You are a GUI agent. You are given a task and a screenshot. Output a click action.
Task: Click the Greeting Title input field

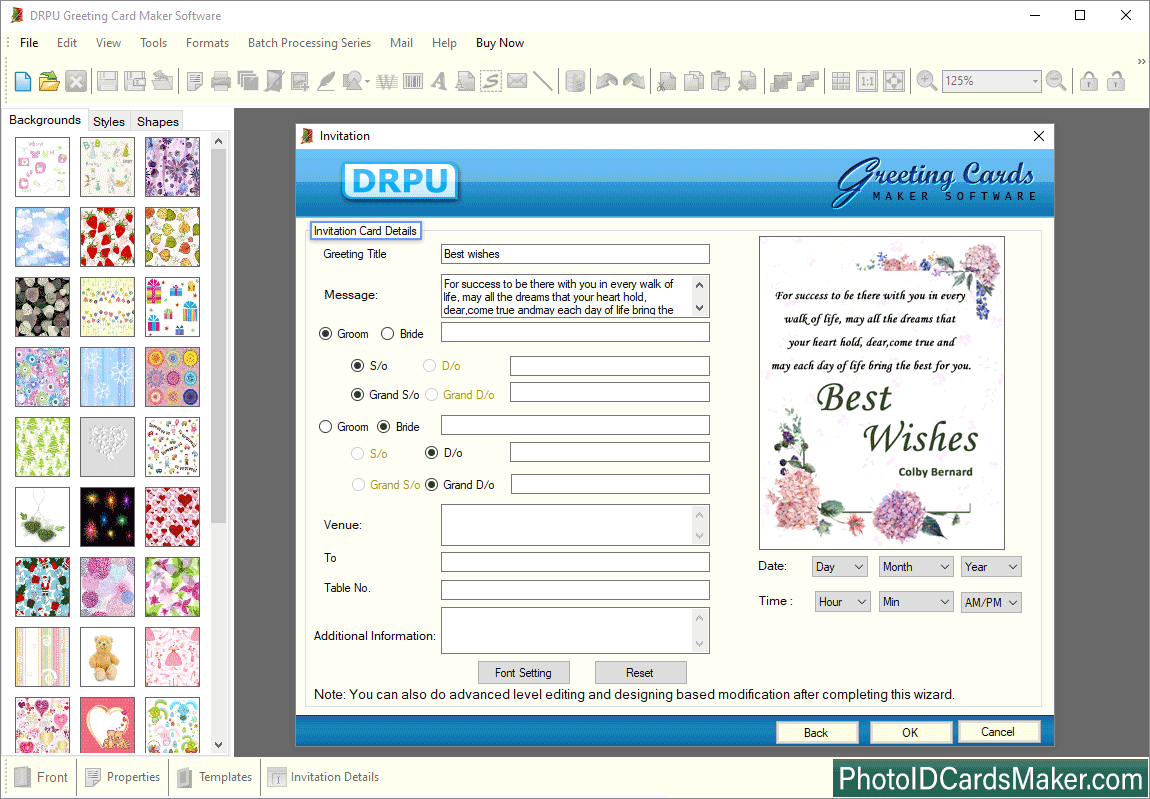coord(575,254)
